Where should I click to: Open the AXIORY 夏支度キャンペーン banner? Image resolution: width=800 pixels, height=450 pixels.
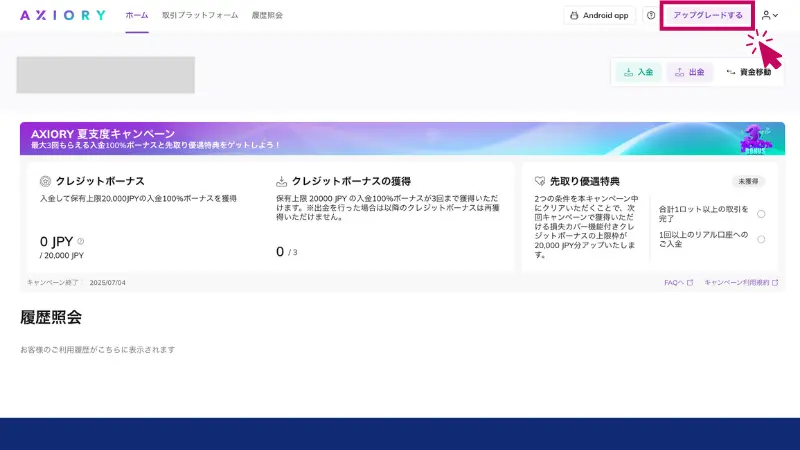(x=402, y=138)
